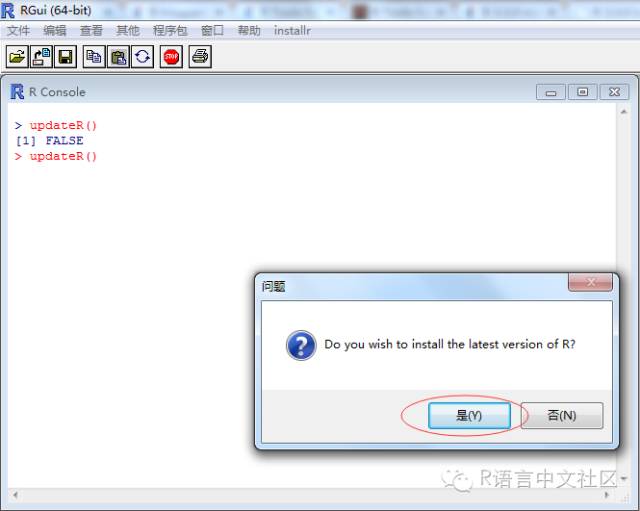Screen dimensions: 640x511
Task: Click the console vertical scrollbar up arrow
Action: (x=624, y=111)
